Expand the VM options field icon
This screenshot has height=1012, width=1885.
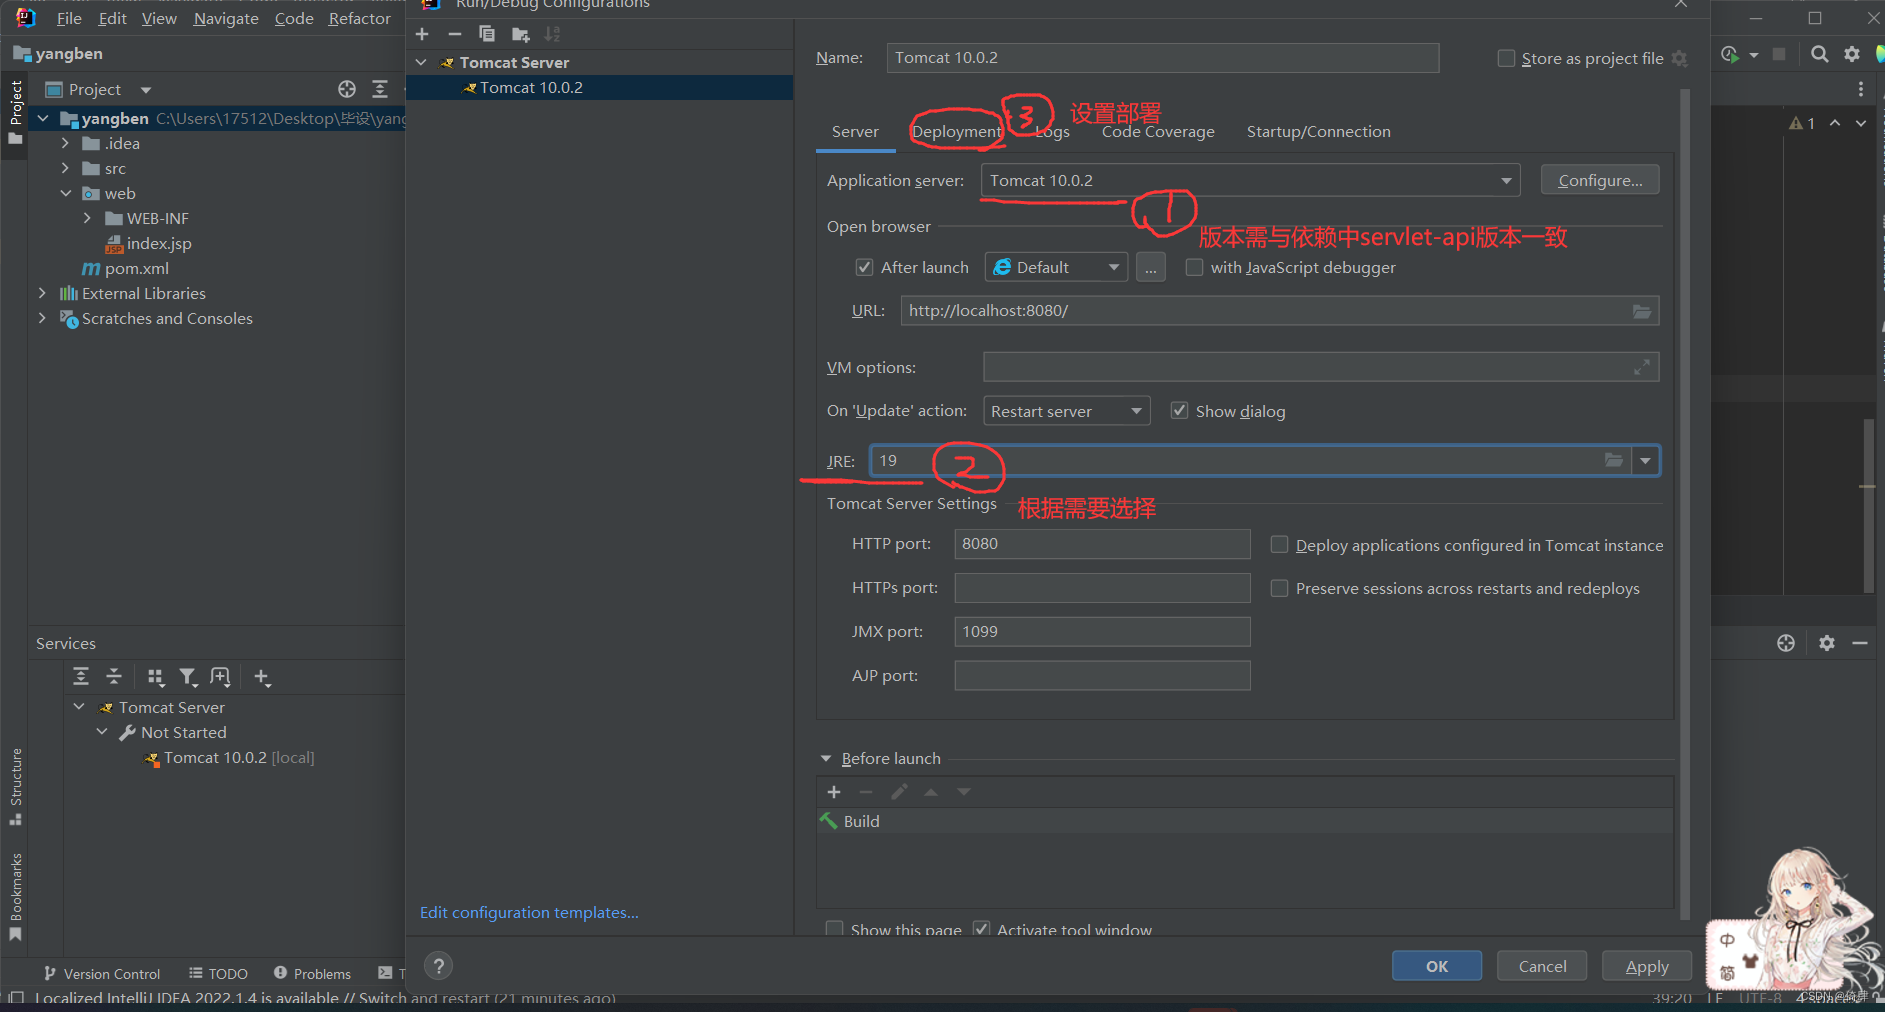tap(1642, 367)
